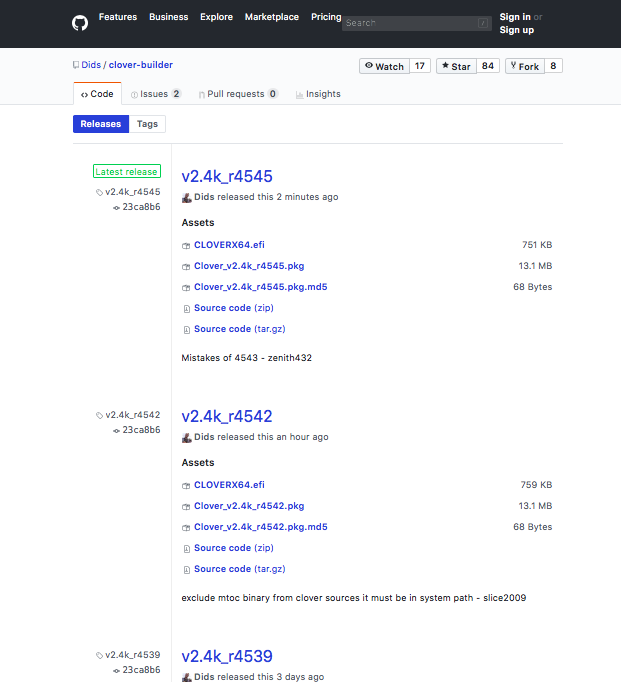The image size is (621, 682).
Task: Focus the Search input field
Action: [417, 23]
